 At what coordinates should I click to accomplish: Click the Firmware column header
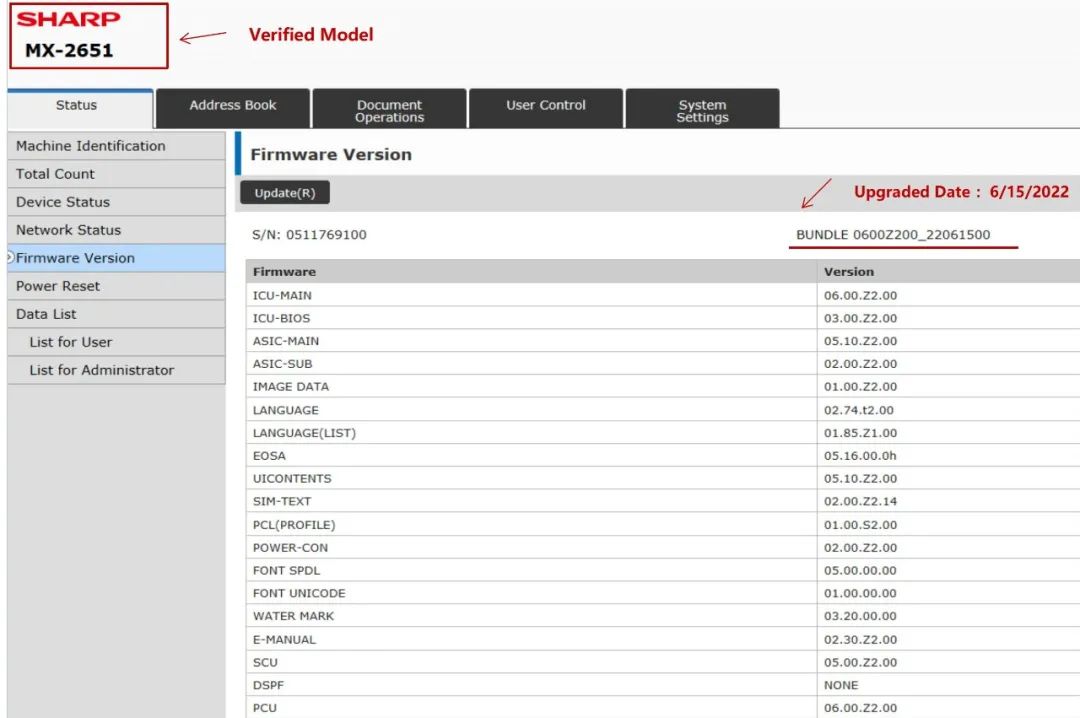(284, 272)
